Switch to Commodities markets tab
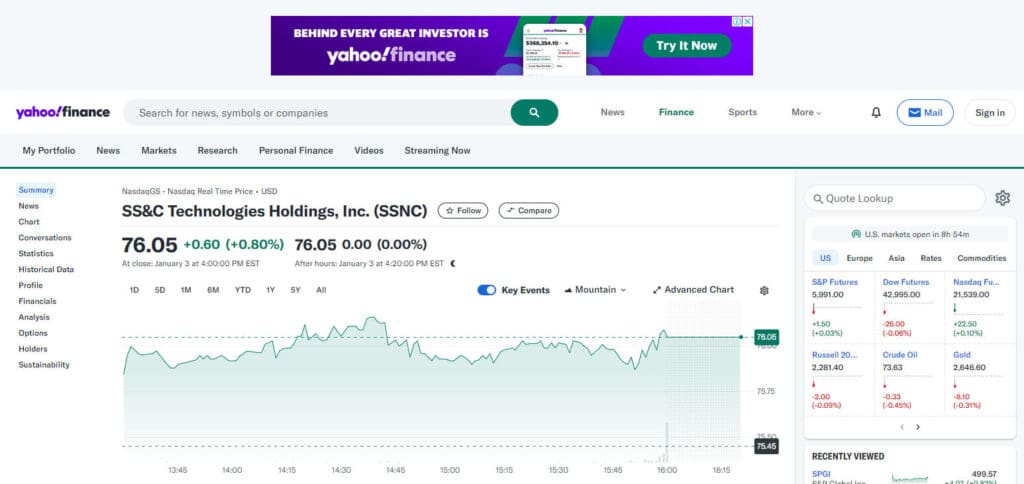This screenshot has height=484, width=1024. (982, 258)
